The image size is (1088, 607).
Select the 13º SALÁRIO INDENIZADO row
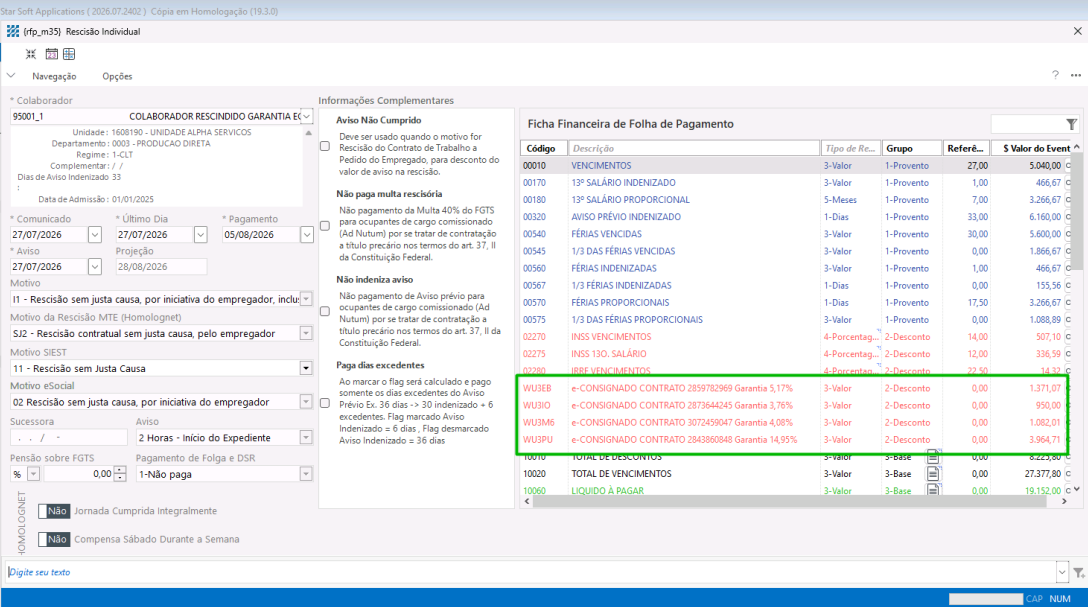[796, 182]
